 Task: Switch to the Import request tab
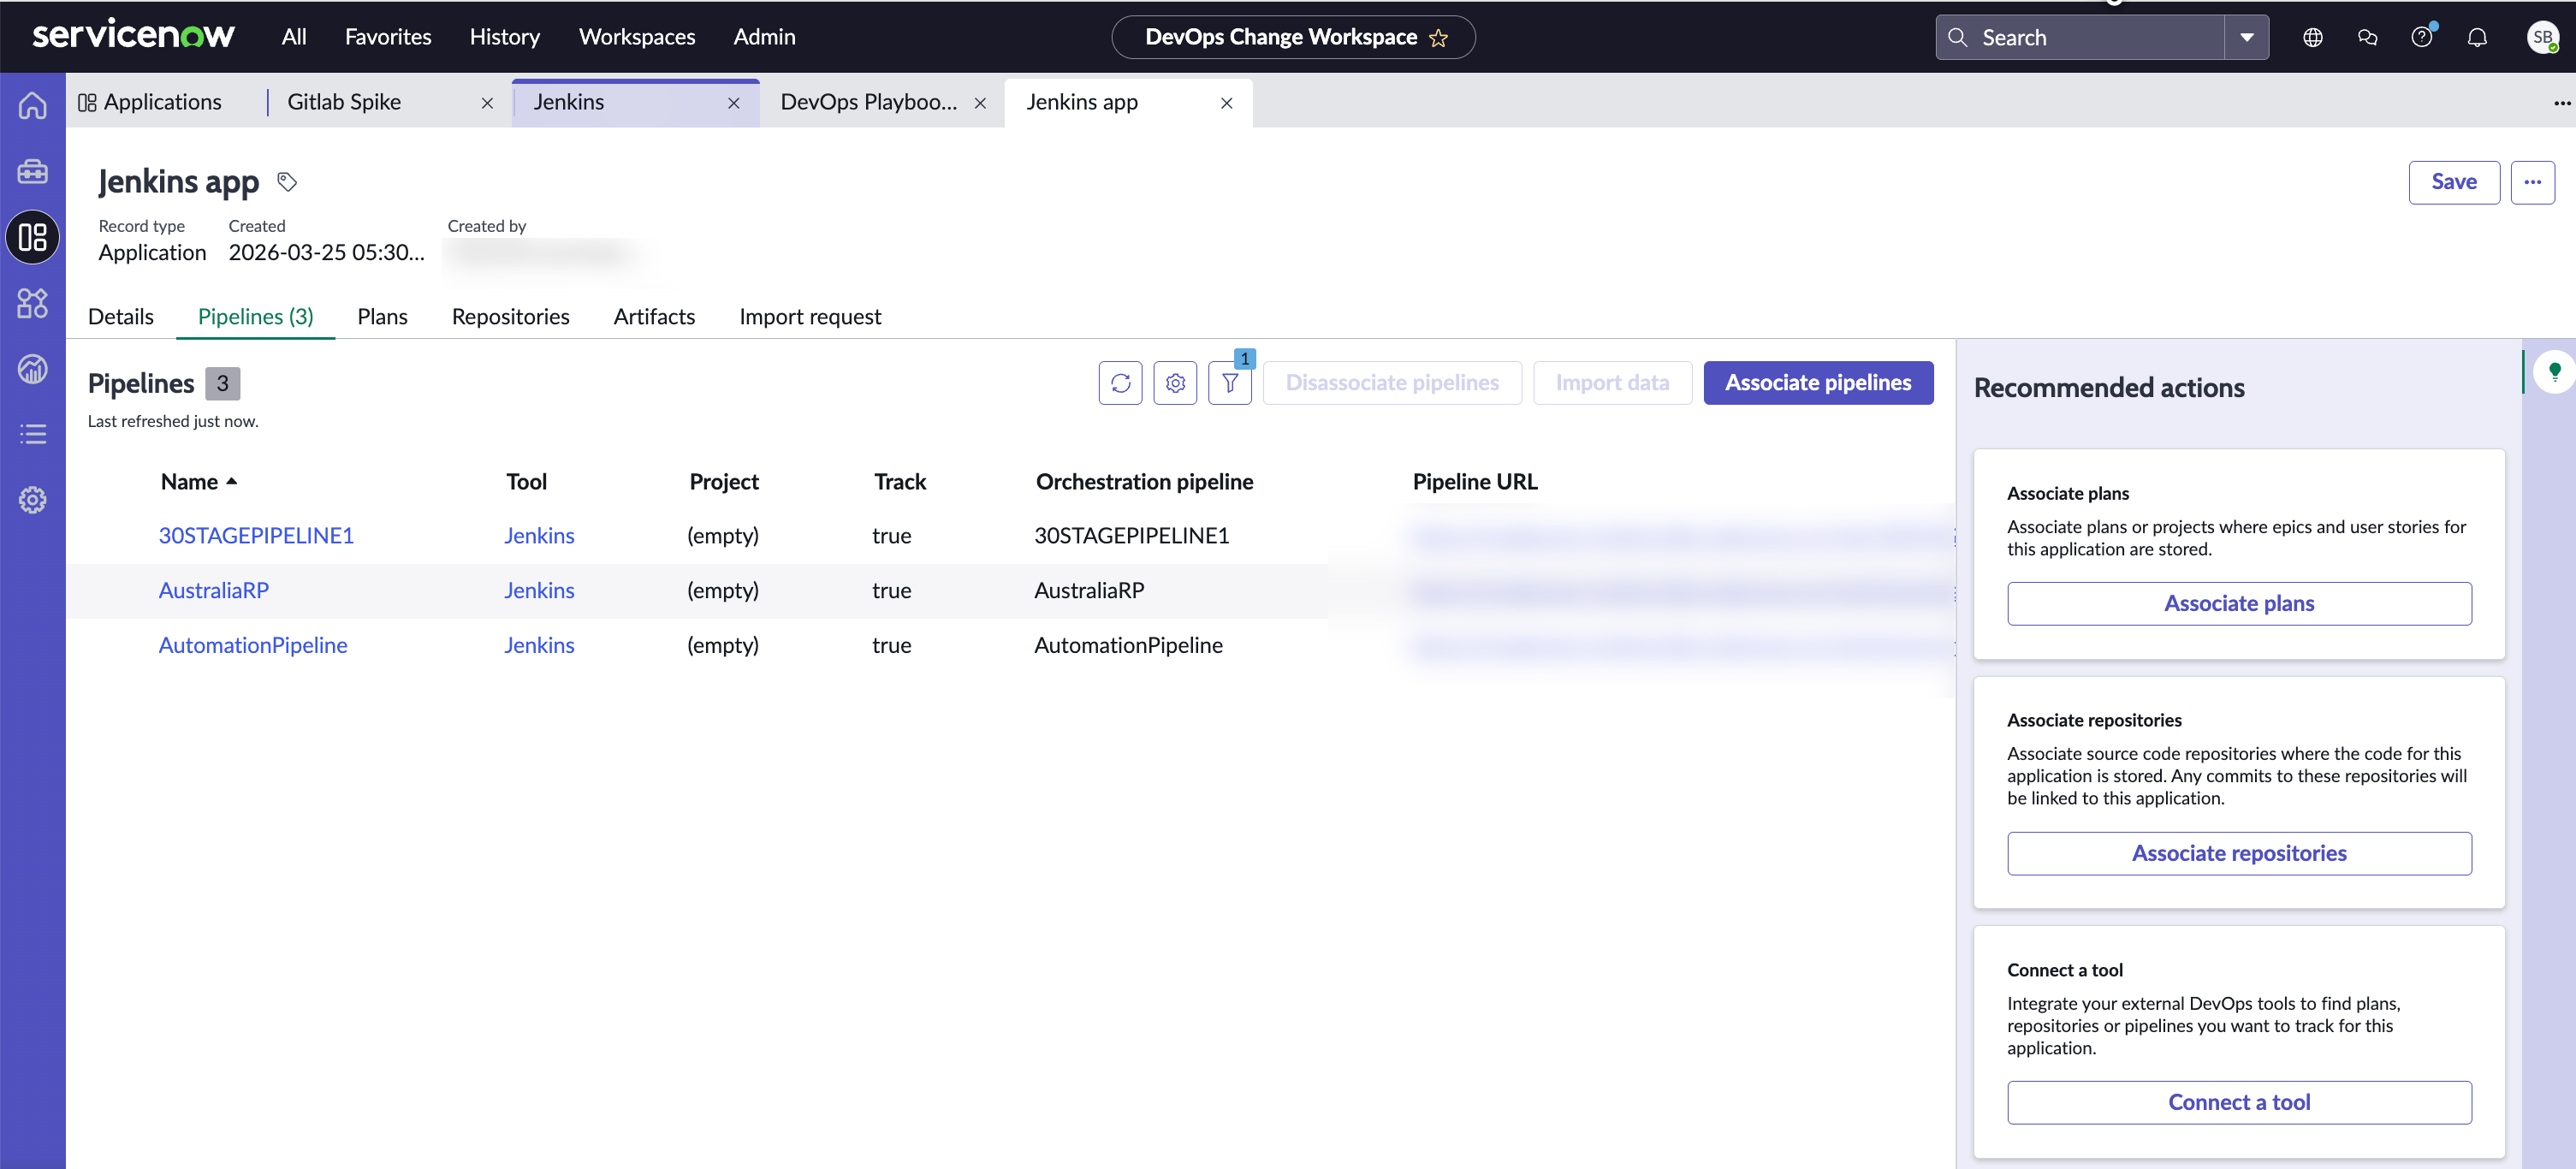pyautogui.click(x=810, y=317)
